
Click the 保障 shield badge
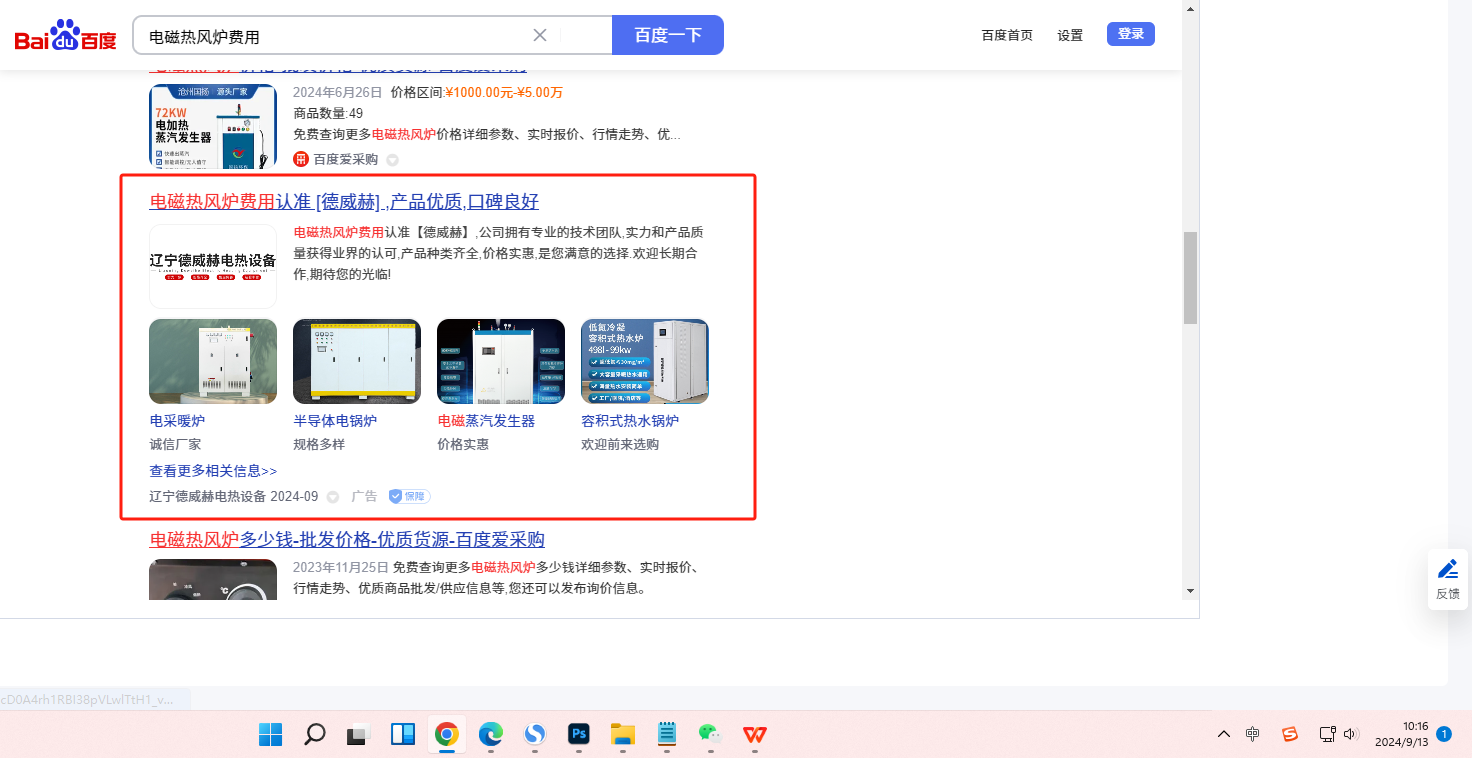(409, 496)
